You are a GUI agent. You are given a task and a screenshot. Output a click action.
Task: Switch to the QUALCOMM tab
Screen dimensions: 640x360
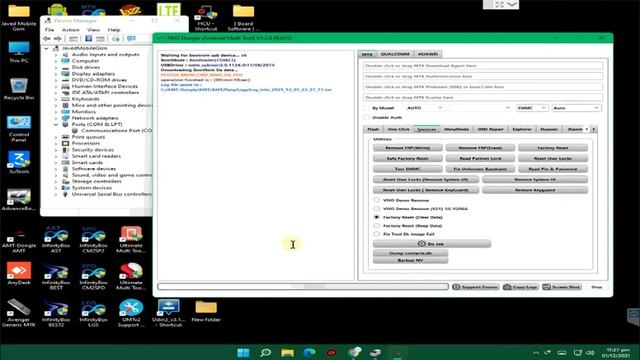click(x=395, y=54)
